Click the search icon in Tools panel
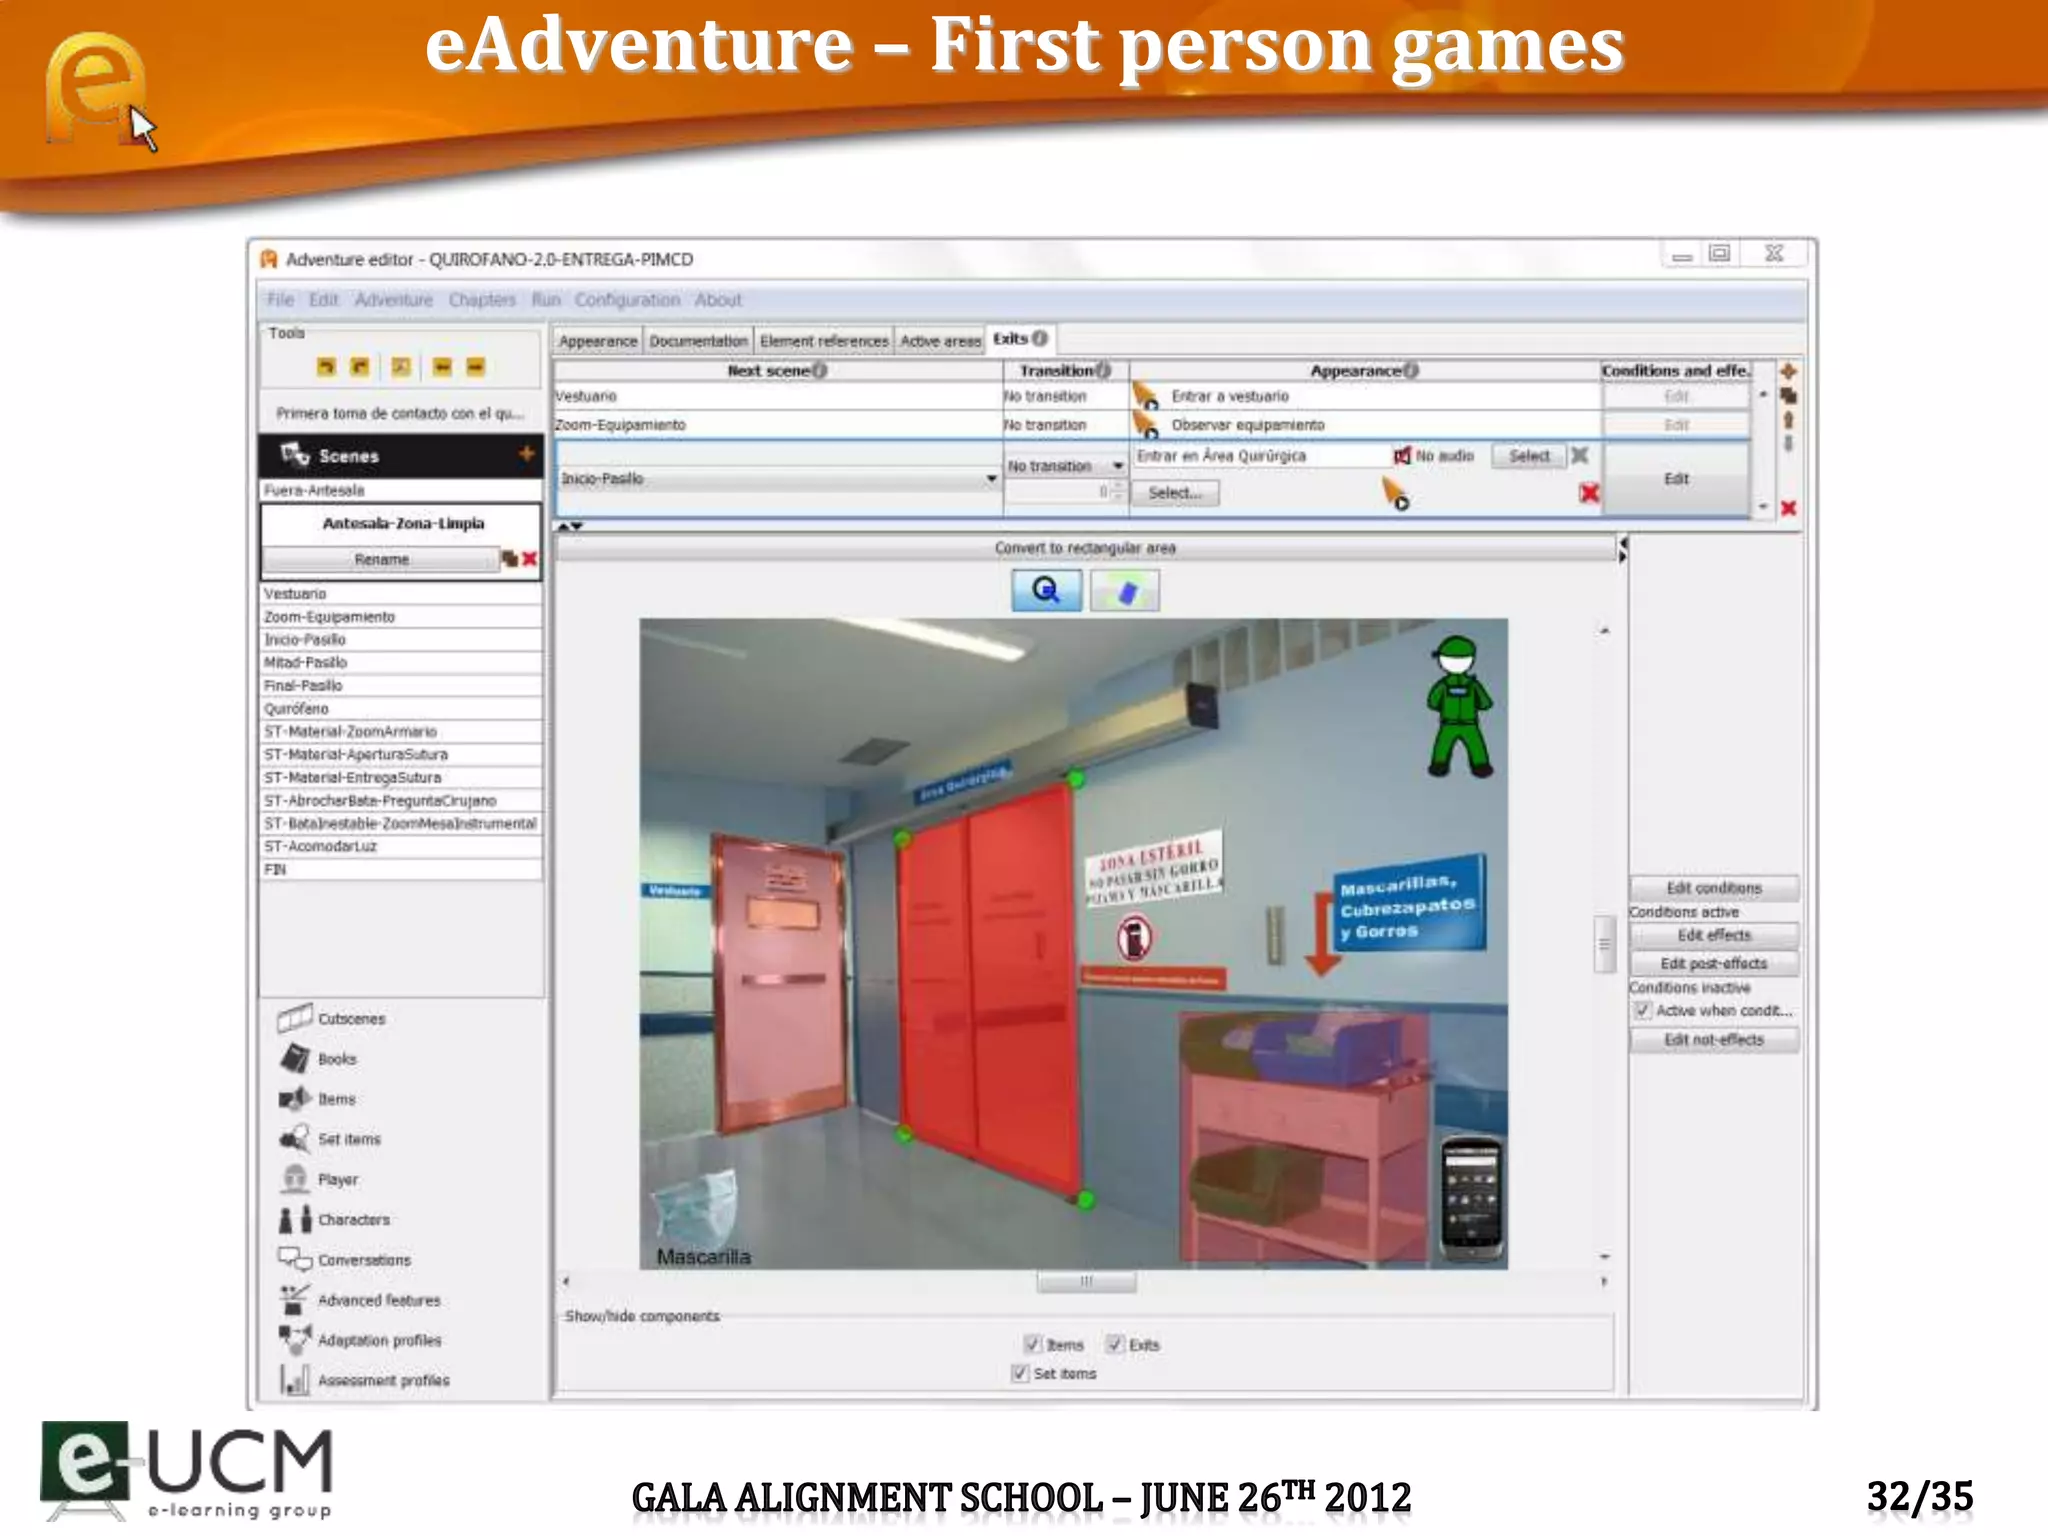This screenshot has height=1536, width=2048. click(401, 367)
